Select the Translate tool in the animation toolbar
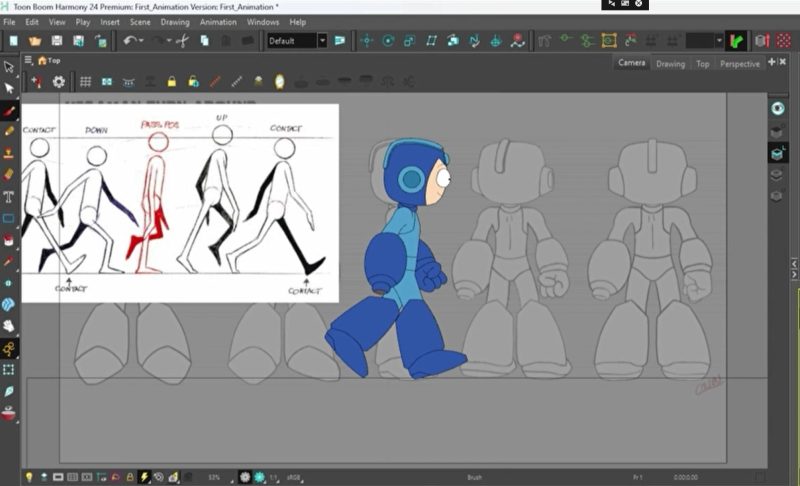The height and width of the screenshot is (486, 800). pos(366,41)
